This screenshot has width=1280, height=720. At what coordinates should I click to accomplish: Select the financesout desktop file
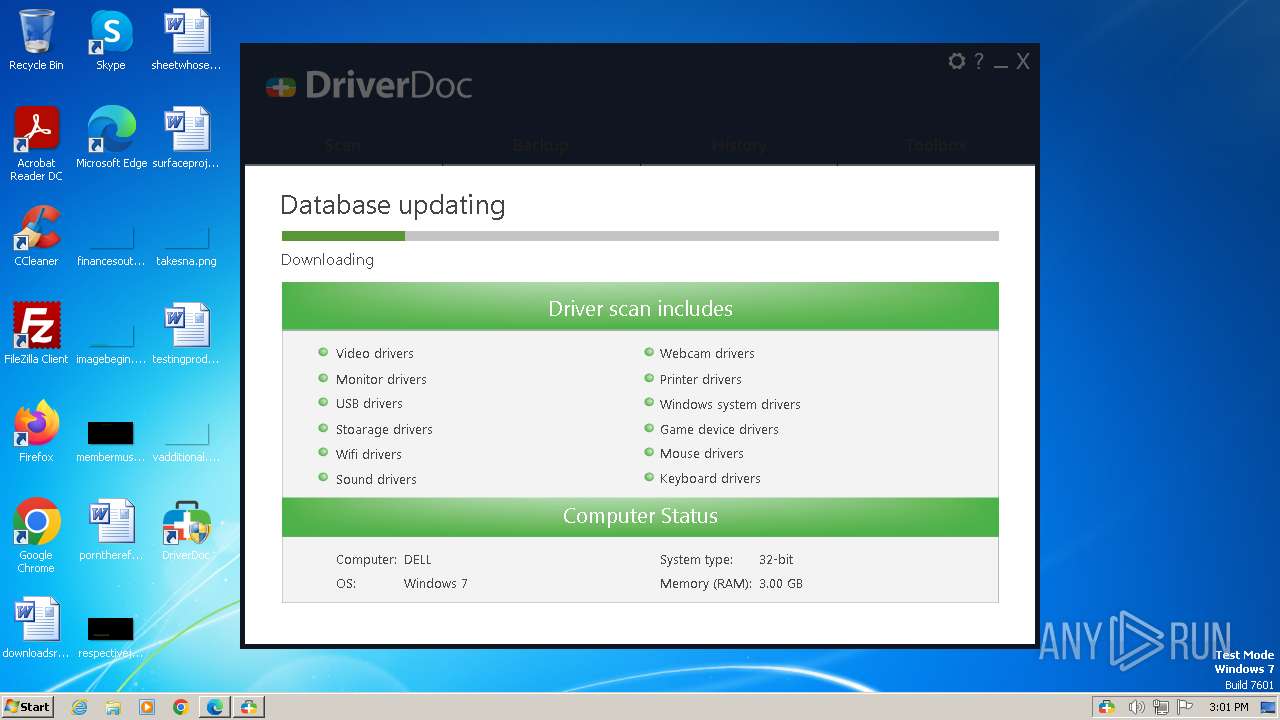(111, 245)
